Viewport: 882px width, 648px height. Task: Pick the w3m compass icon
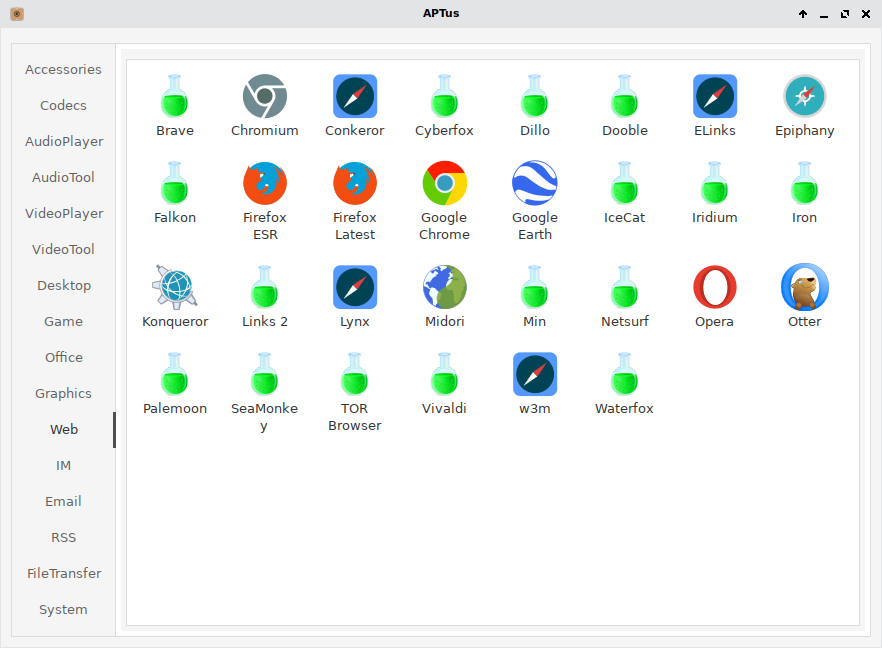click(x=535, y=375)
